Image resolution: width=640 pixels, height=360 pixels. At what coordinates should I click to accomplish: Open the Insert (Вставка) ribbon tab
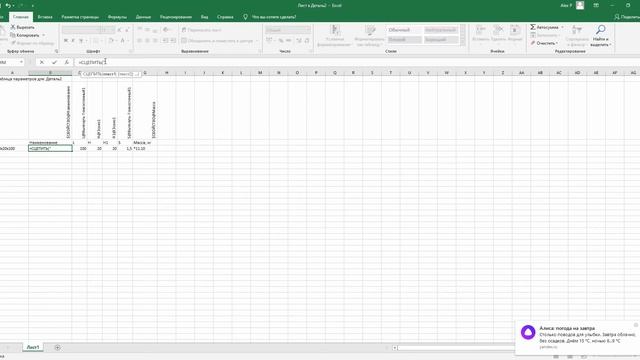[45, 17]
